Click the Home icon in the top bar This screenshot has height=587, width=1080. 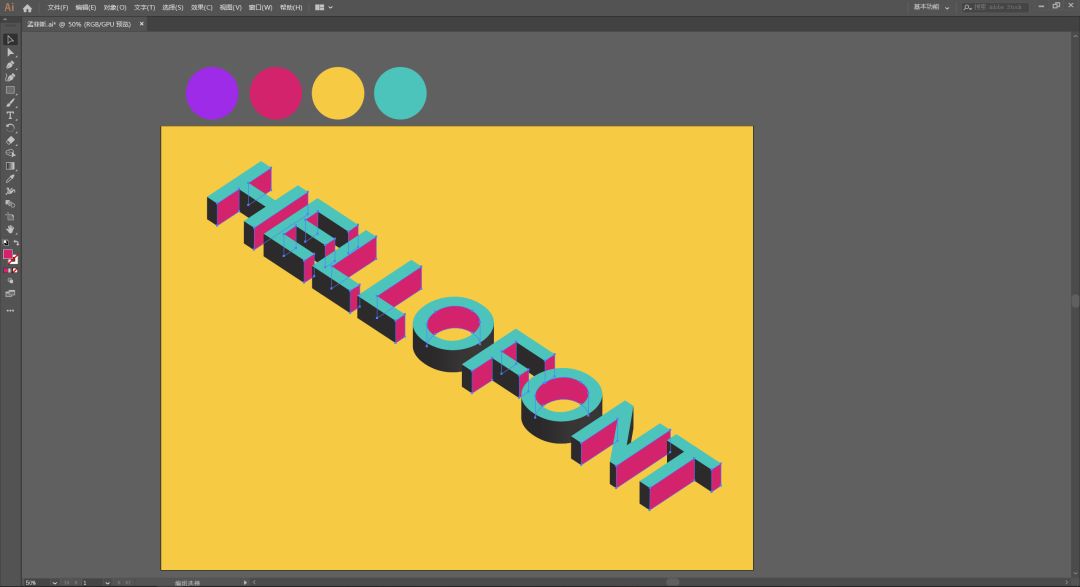click(x=27, y=7)
